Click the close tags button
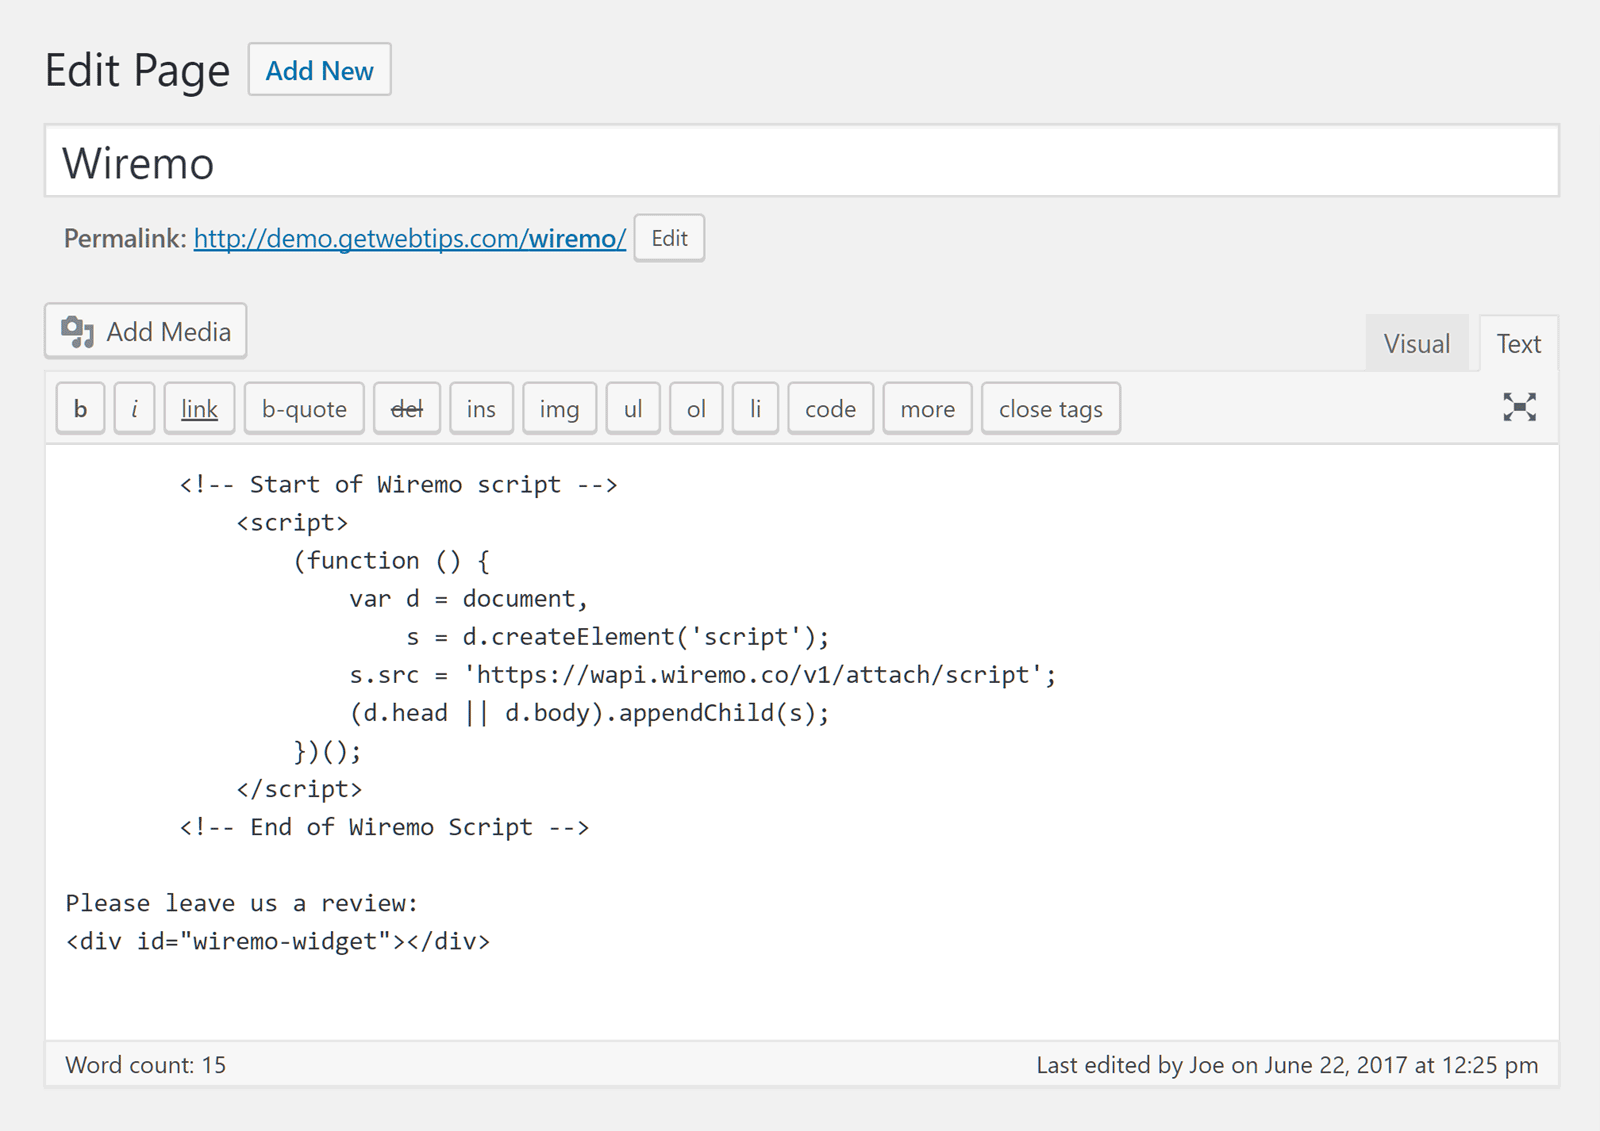This screenshot has height=1131, width=1600. (1050, 409)
